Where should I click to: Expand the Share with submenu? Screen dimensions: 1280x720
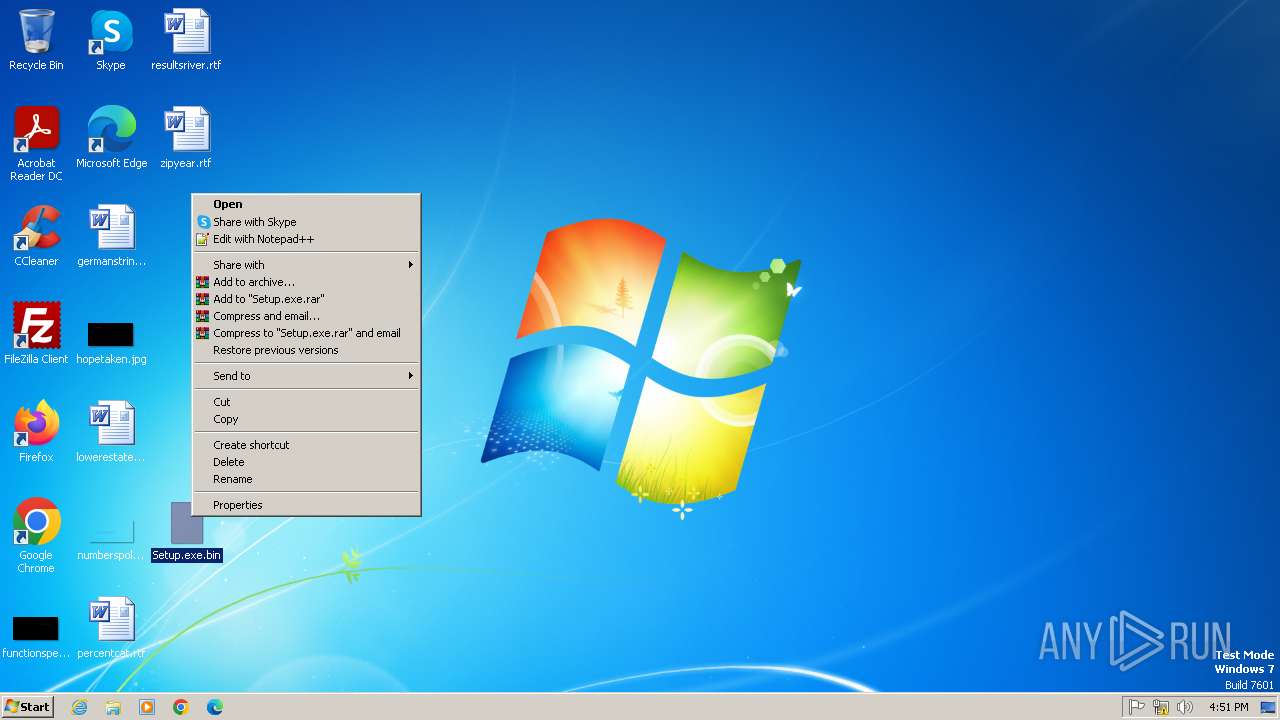coord(306,265)
